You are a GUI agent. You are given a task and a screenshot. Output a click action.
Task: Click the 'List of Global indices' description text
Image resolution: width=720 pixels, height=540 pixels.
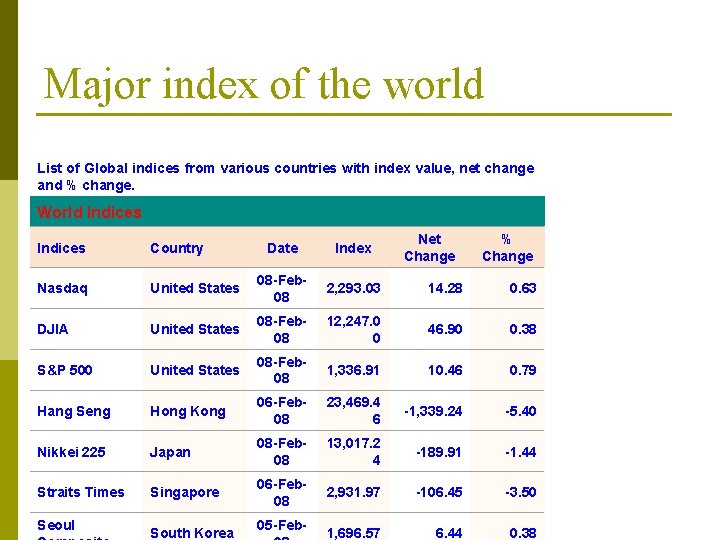coord(286,177)
